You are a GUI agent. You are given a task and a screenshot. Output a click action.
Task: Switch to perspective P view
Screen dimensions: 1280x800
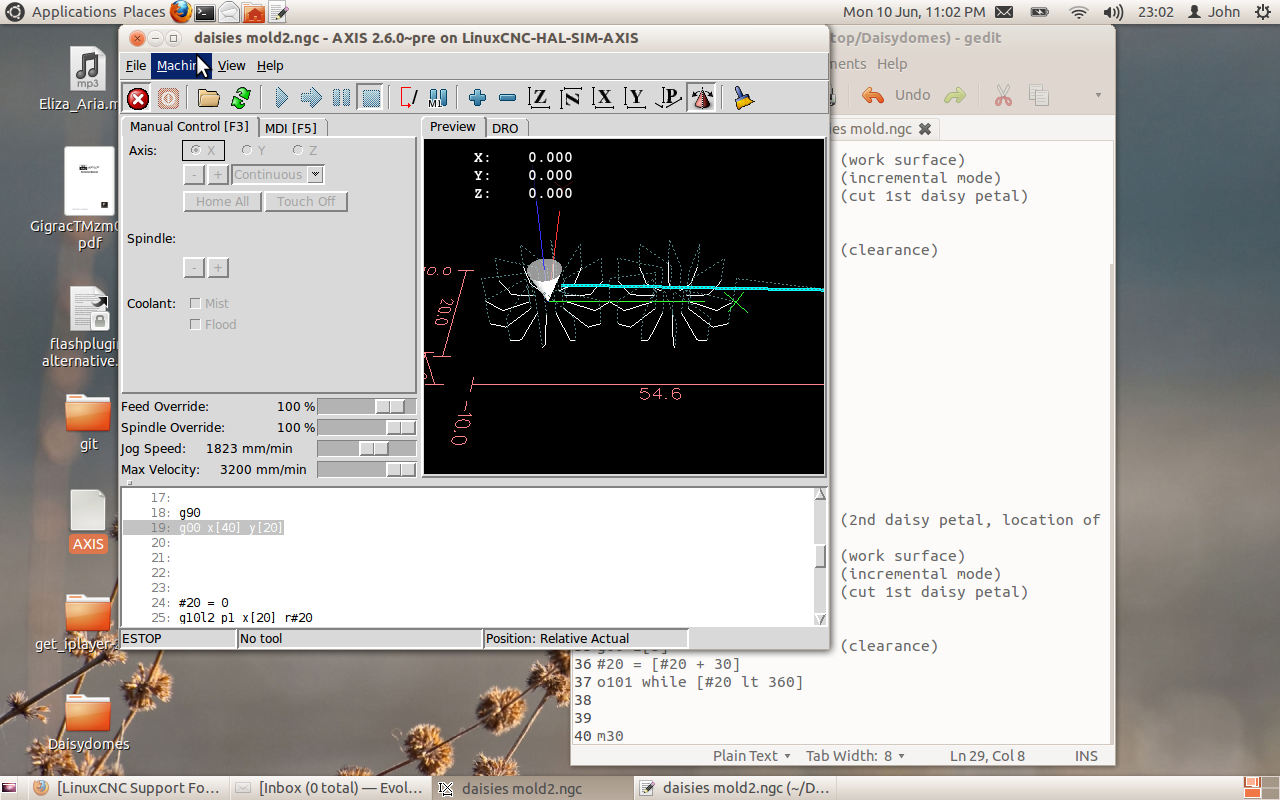coord(668,98)
